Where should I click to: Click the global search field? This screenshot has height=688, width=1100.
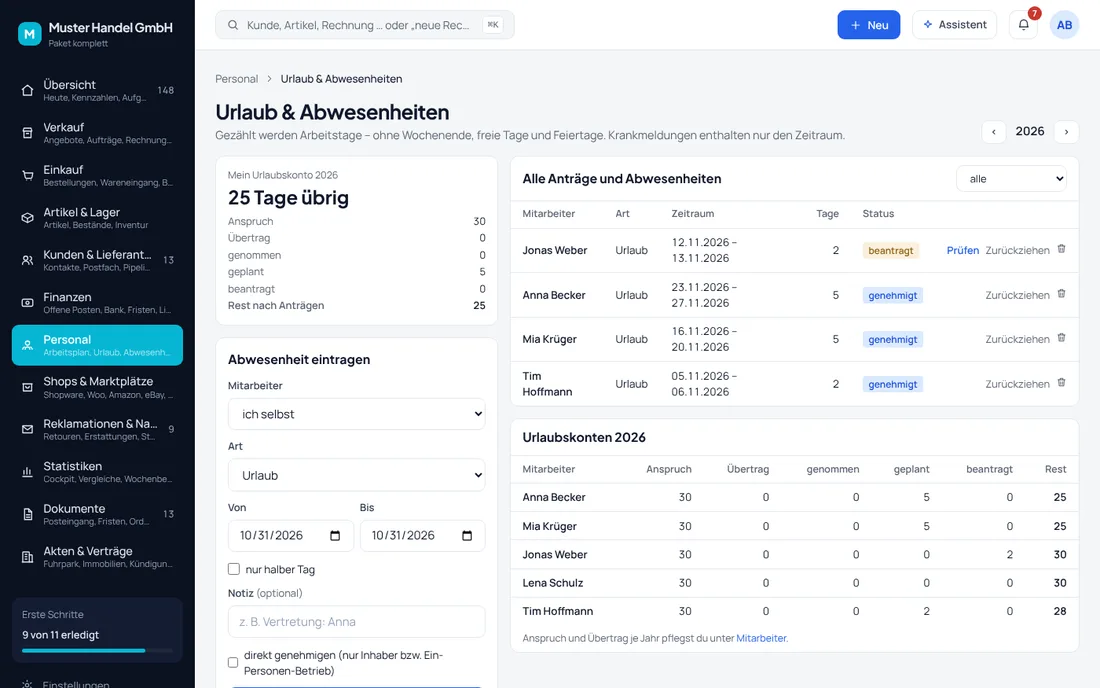(x=365, y=25)
